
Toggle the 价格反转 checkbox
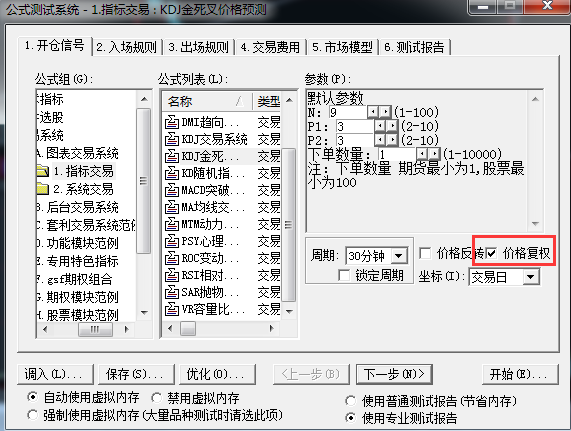[x=425, y=253]
